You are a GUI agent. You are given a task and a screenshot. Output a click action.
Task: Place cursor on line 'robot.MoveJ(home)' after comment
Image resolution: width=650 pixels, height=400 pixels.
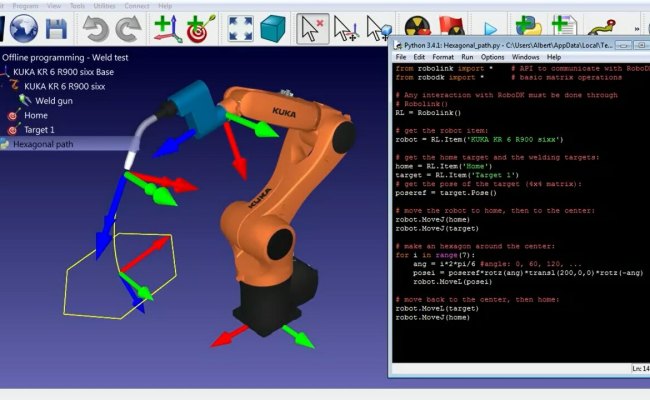pos(432,220)
